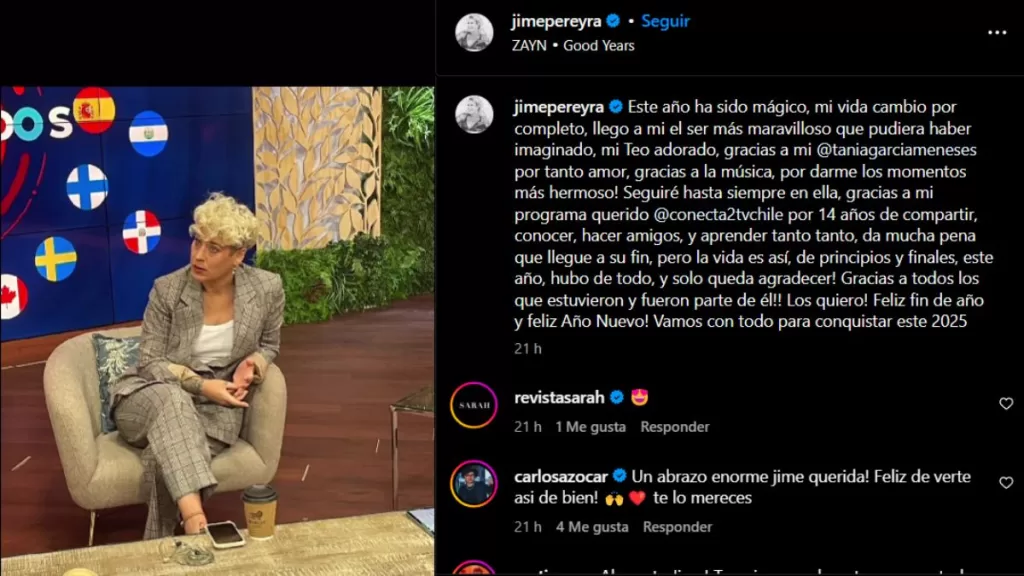
Task: Open the three-dot more options menu
Action: pyautogui.click(x=997, y=32)
